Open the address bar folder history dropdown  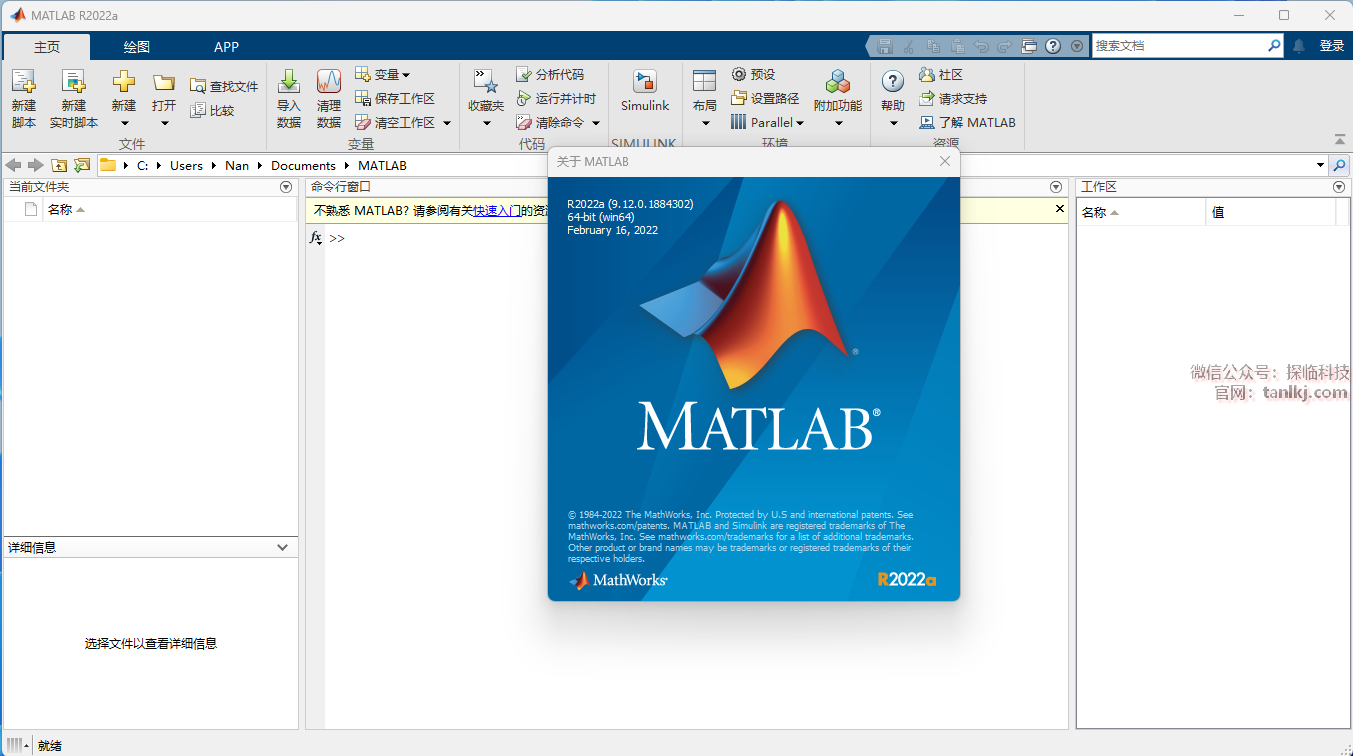tap(1320, 165)
